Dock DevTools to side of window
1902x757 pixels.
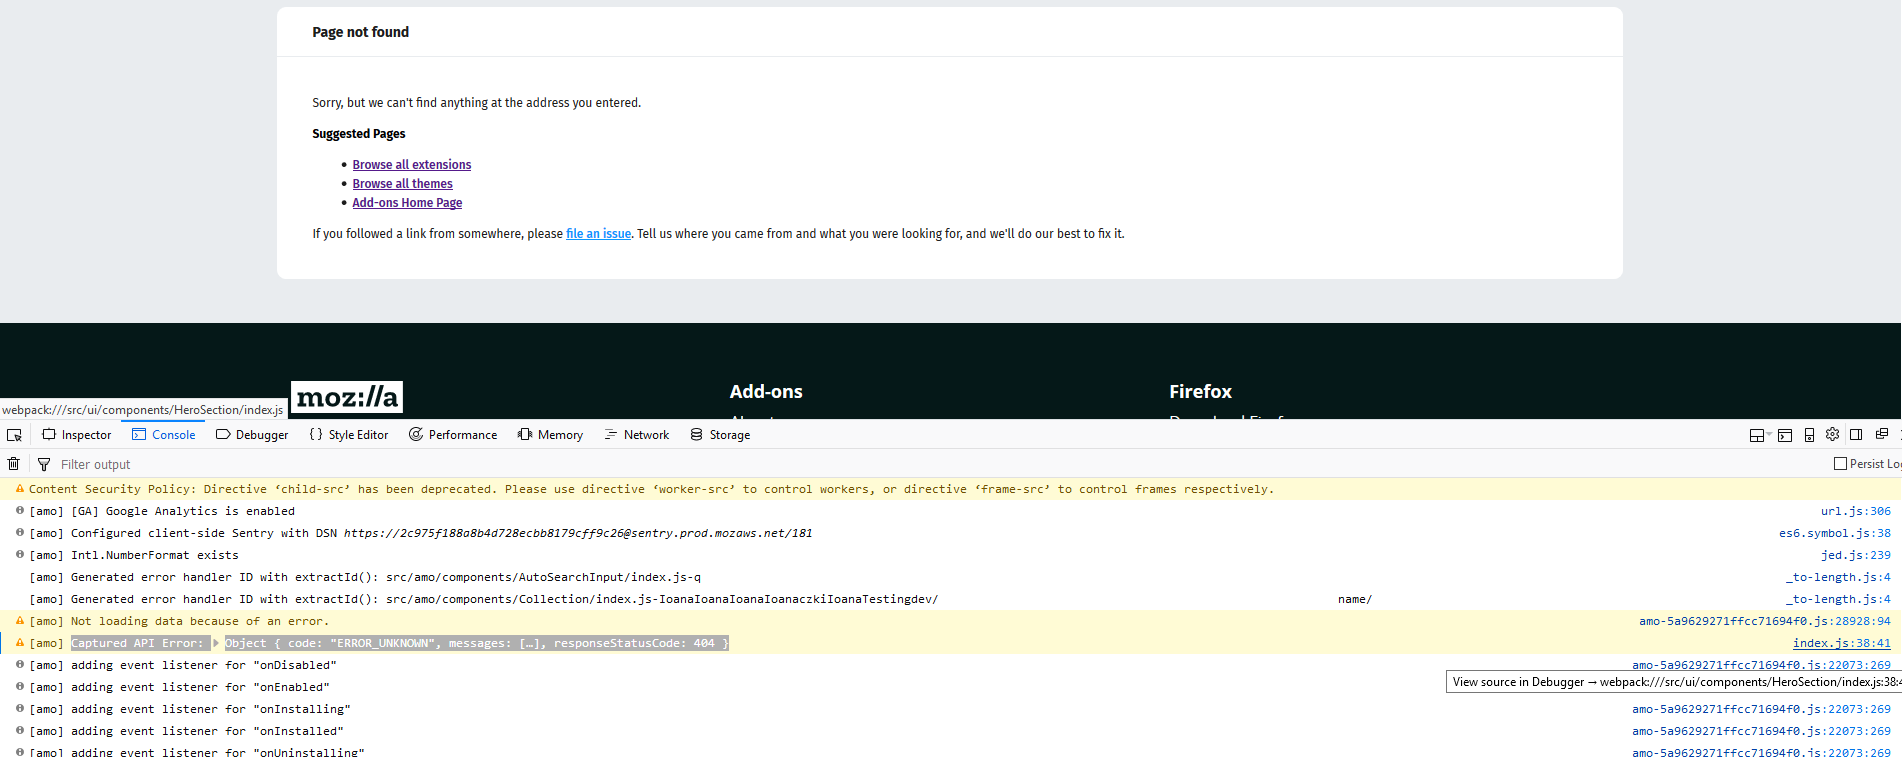[1856, 434]
